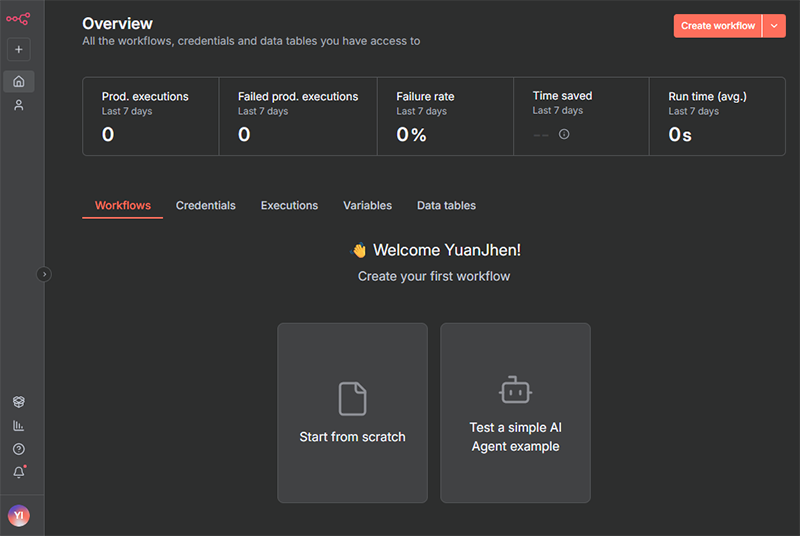Open the cube-shaped icon in lower sidebar
Image resolution: width=800 pixels, height=536 pixels.
coord(18,402)
